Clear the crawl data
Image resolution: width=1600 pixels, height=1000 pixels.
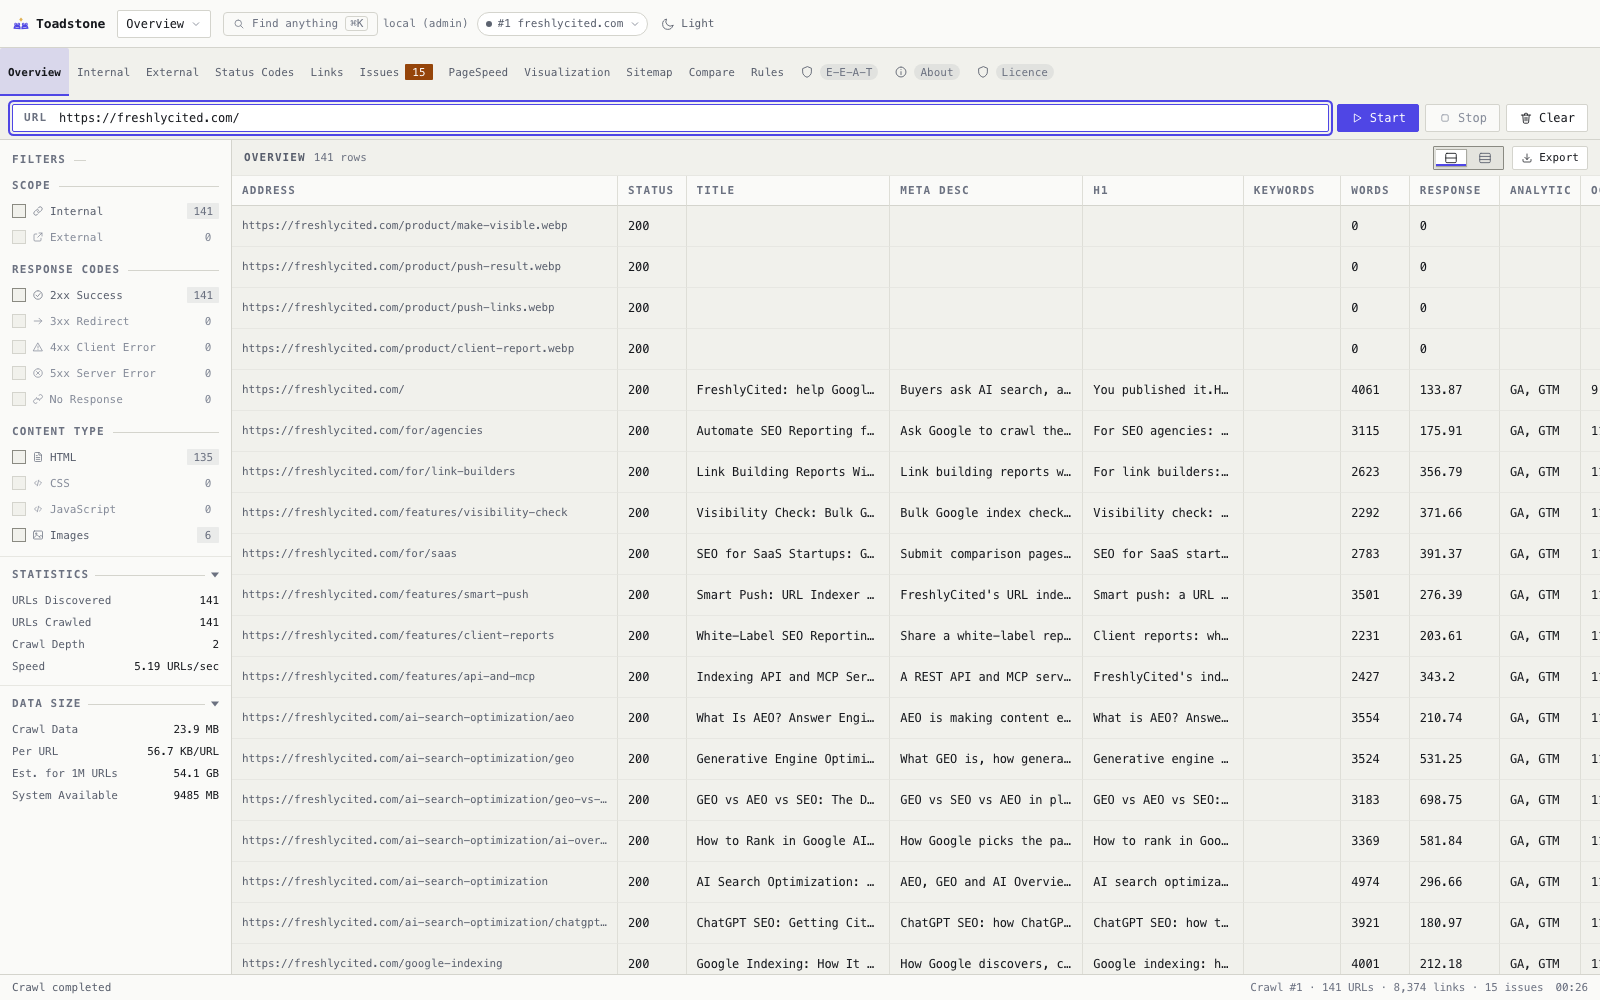(1547, 118)
